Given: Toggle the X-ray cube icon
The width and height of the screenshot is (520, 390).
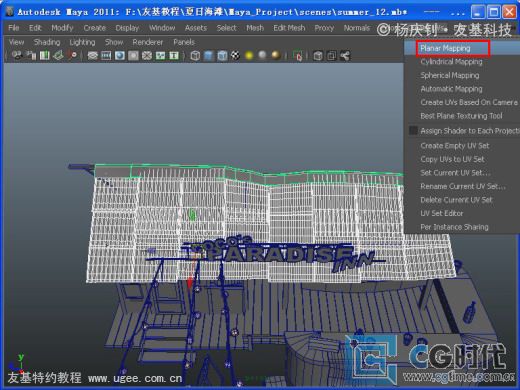Looking at the screenshot, I should coord(318,56).
